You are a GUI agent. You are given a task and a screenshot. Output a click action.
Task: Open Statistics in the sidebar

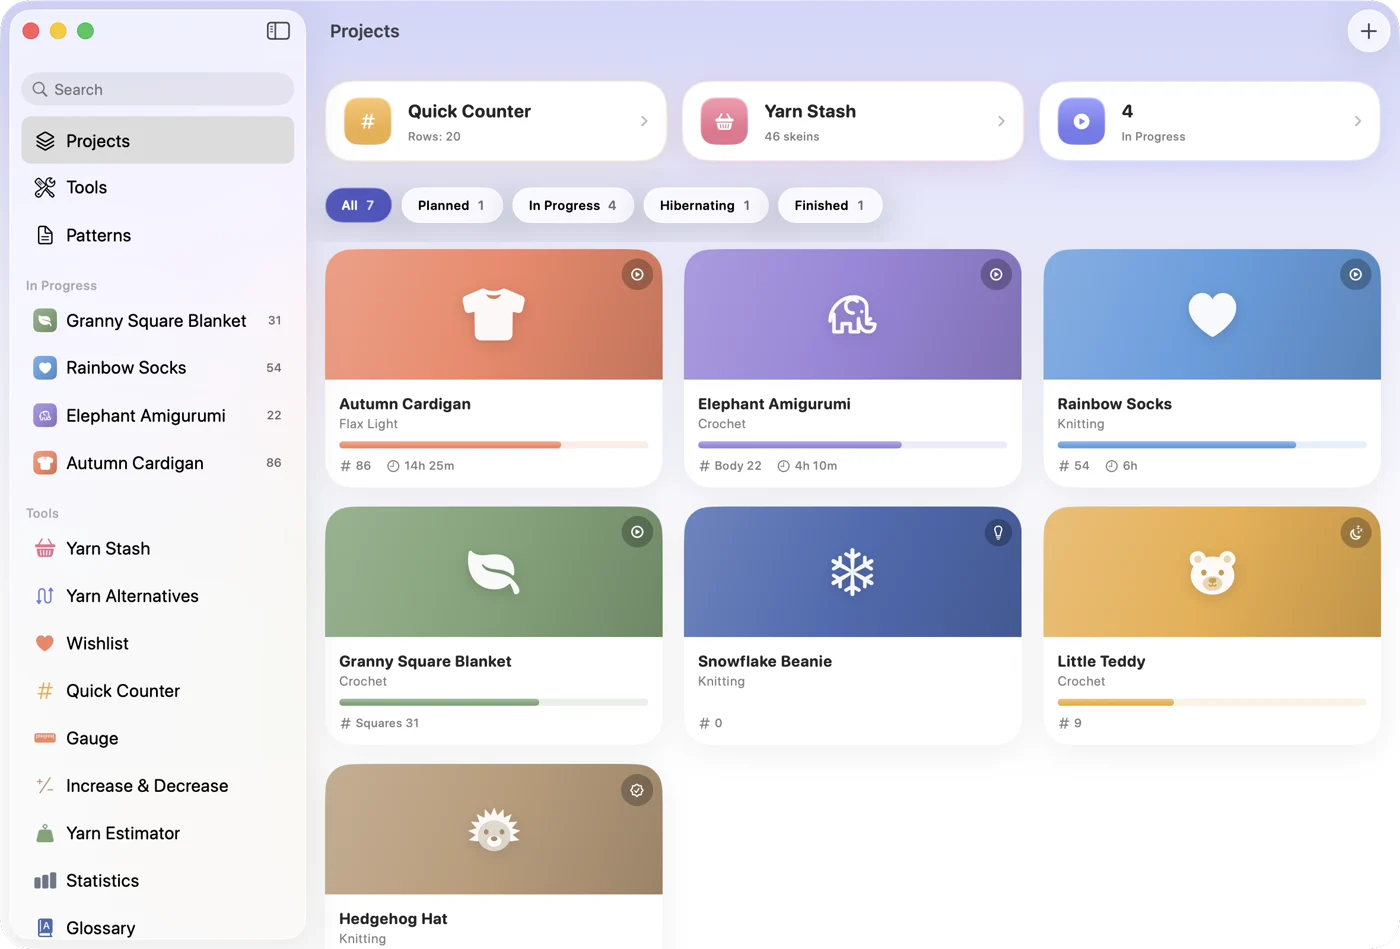[x=158, y=881]
